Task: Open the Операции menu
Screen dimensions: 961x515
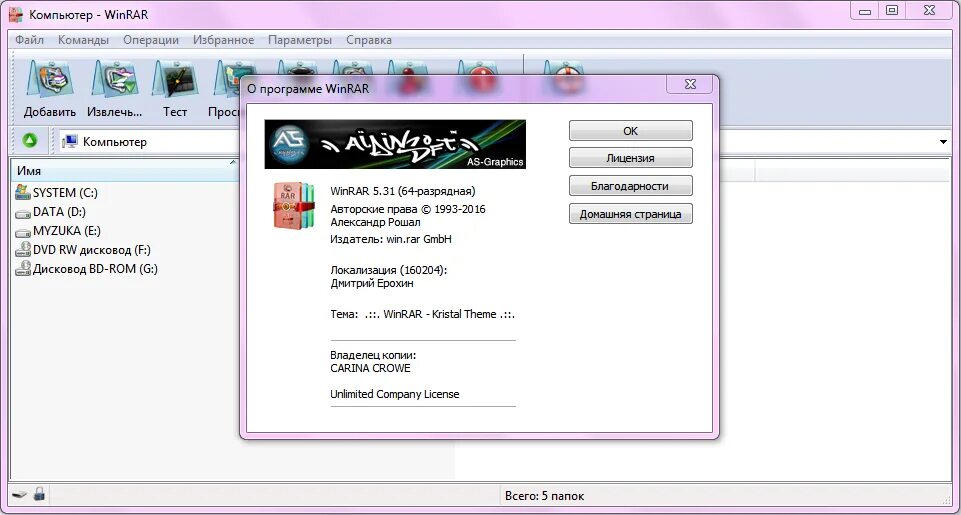Action: [151, 40]
